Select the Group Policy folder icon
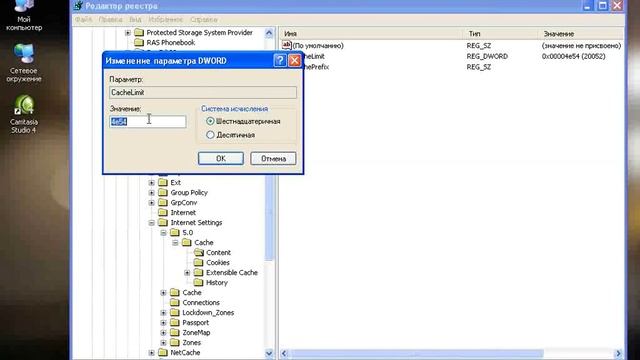640x360 pixels. (163, 192)
